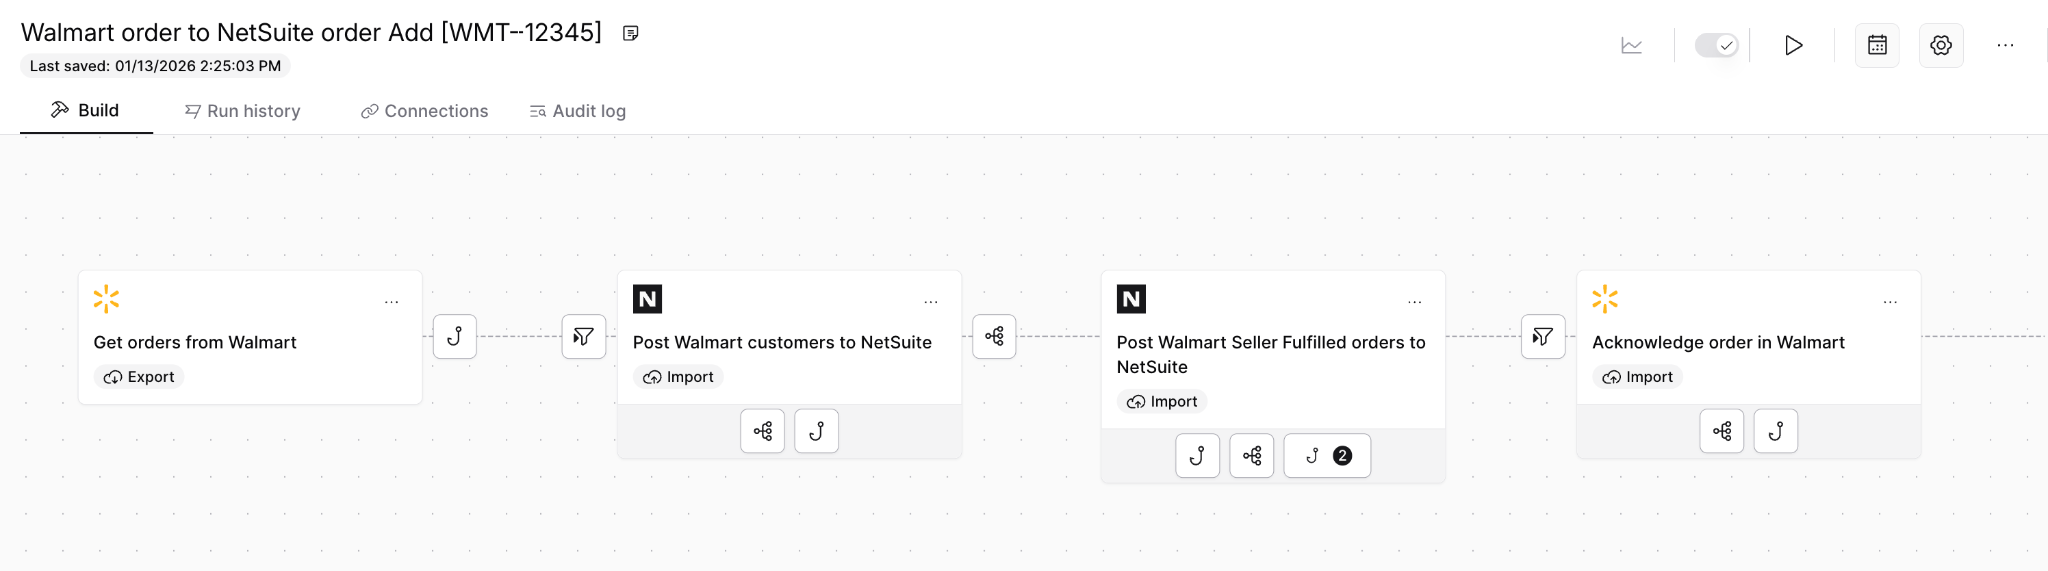The width and height of the screenshot is (2048, 571).
Task: Click the Export tag on Get orders card
Action: pos(139,377)
